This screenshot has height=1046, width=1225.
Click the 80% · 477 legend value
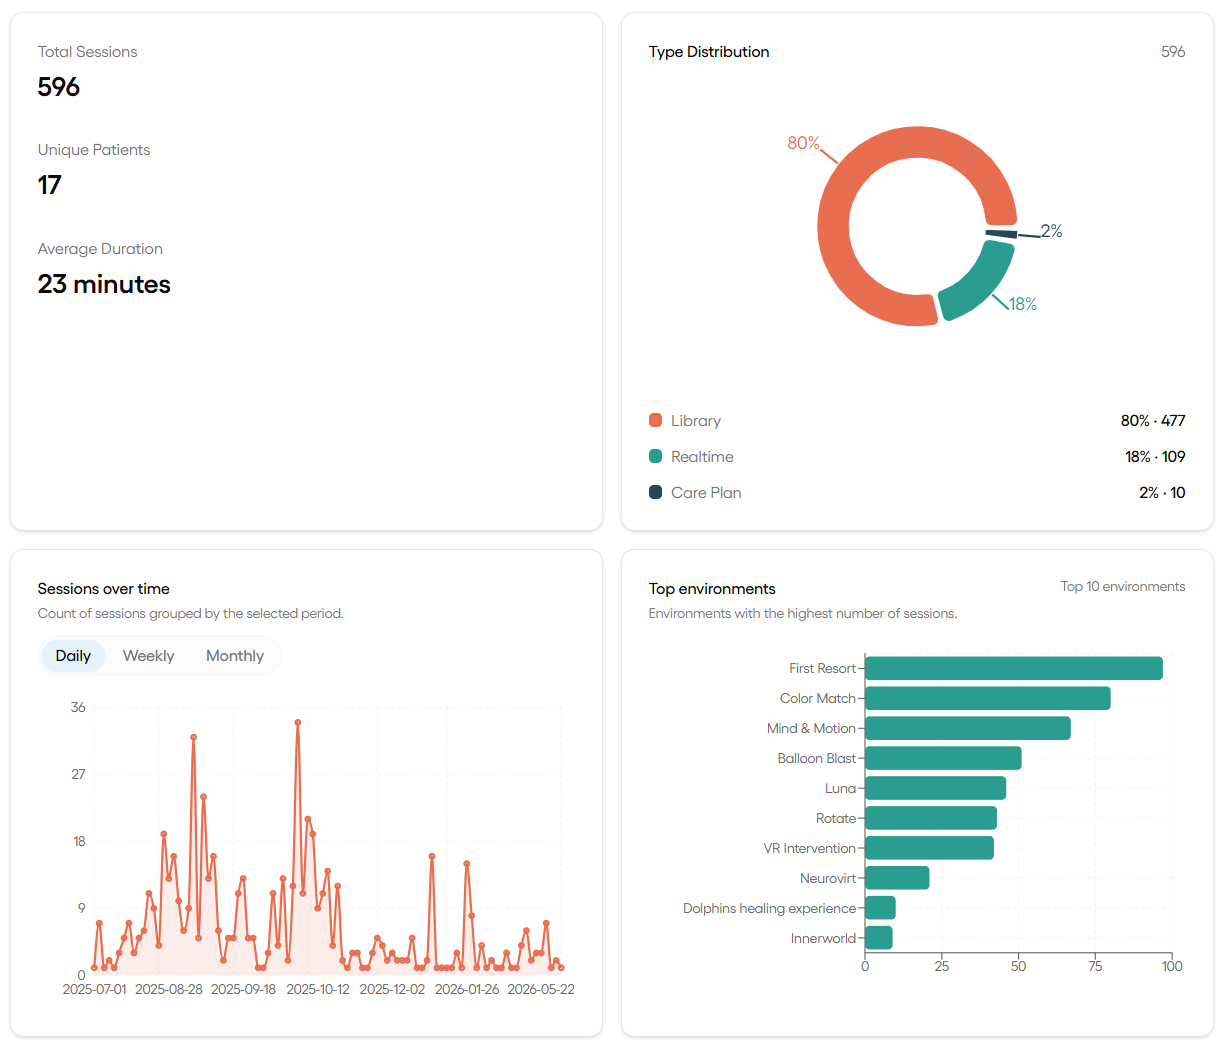[1153, 421]
